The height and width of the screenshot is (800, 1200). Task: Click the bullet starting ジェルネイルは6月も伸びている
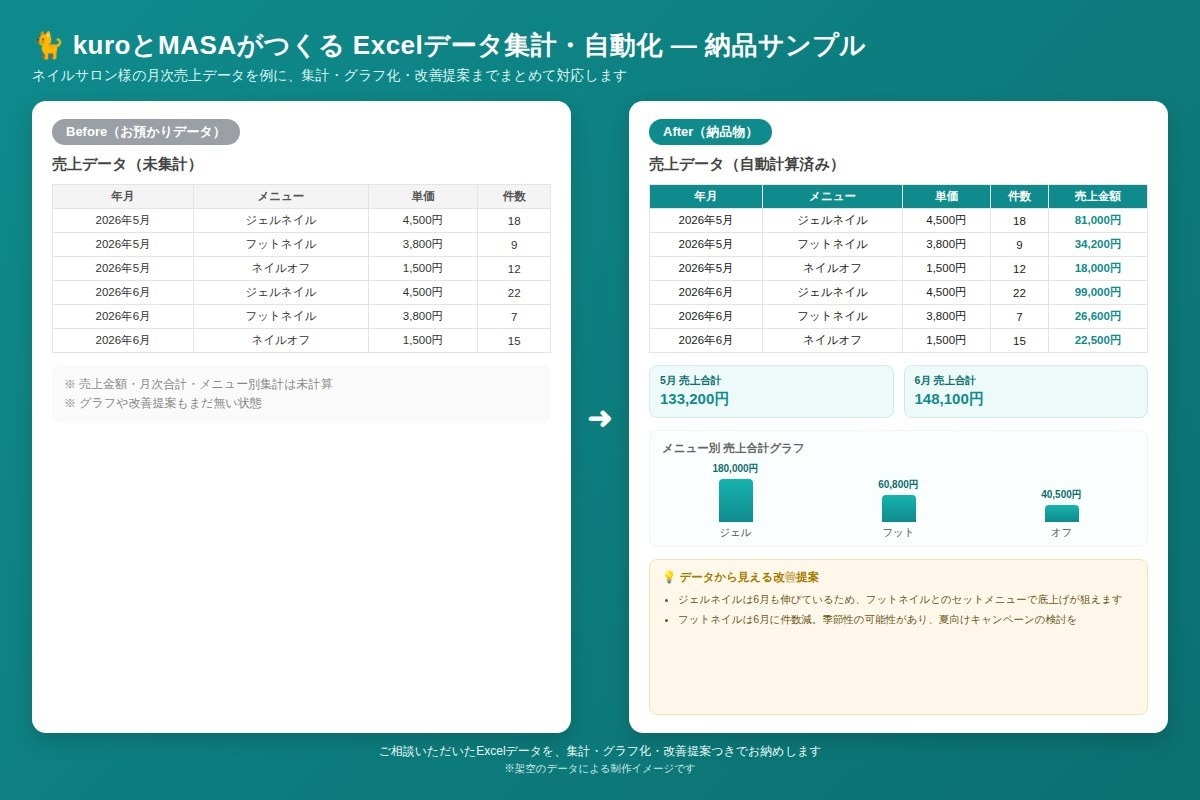tap(899, 600)
